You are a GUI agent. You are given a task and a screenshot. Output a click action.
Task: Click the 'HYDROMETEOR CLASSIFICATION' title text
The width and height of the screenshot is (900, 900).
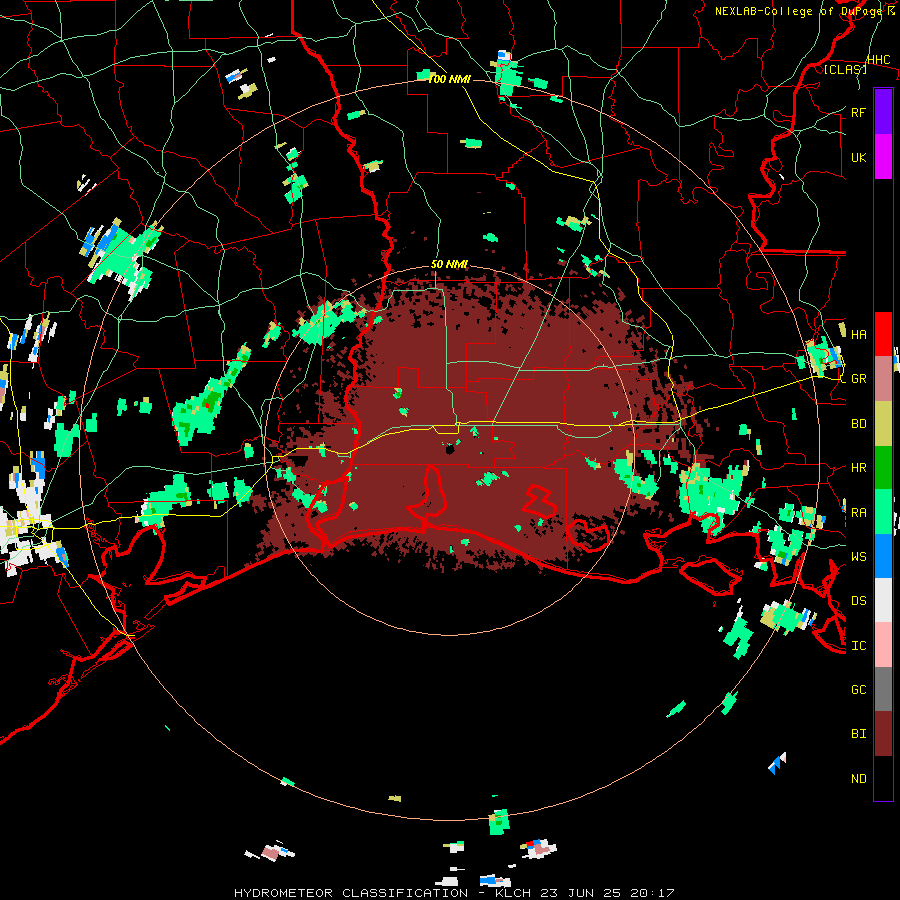click(x=351, y=893)
